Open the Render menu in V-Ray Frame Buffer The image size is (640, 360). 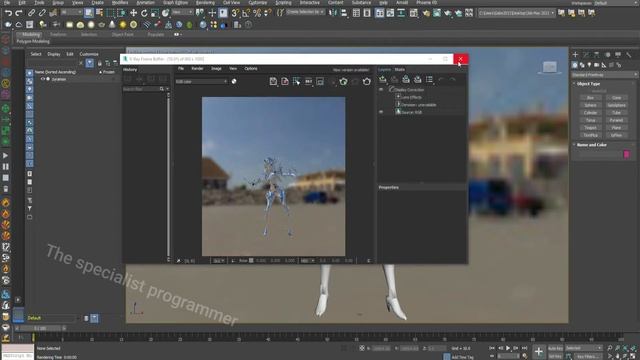tap(197, 69)
